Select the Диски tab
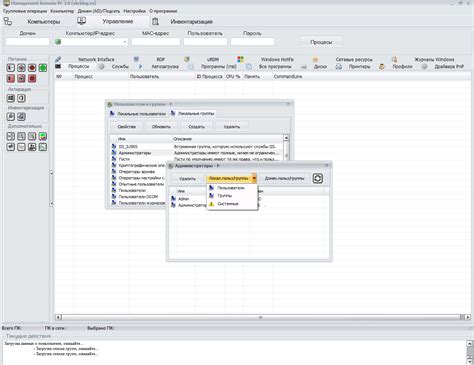This screenshot has width=474, height=365. [x=320, y=66]
